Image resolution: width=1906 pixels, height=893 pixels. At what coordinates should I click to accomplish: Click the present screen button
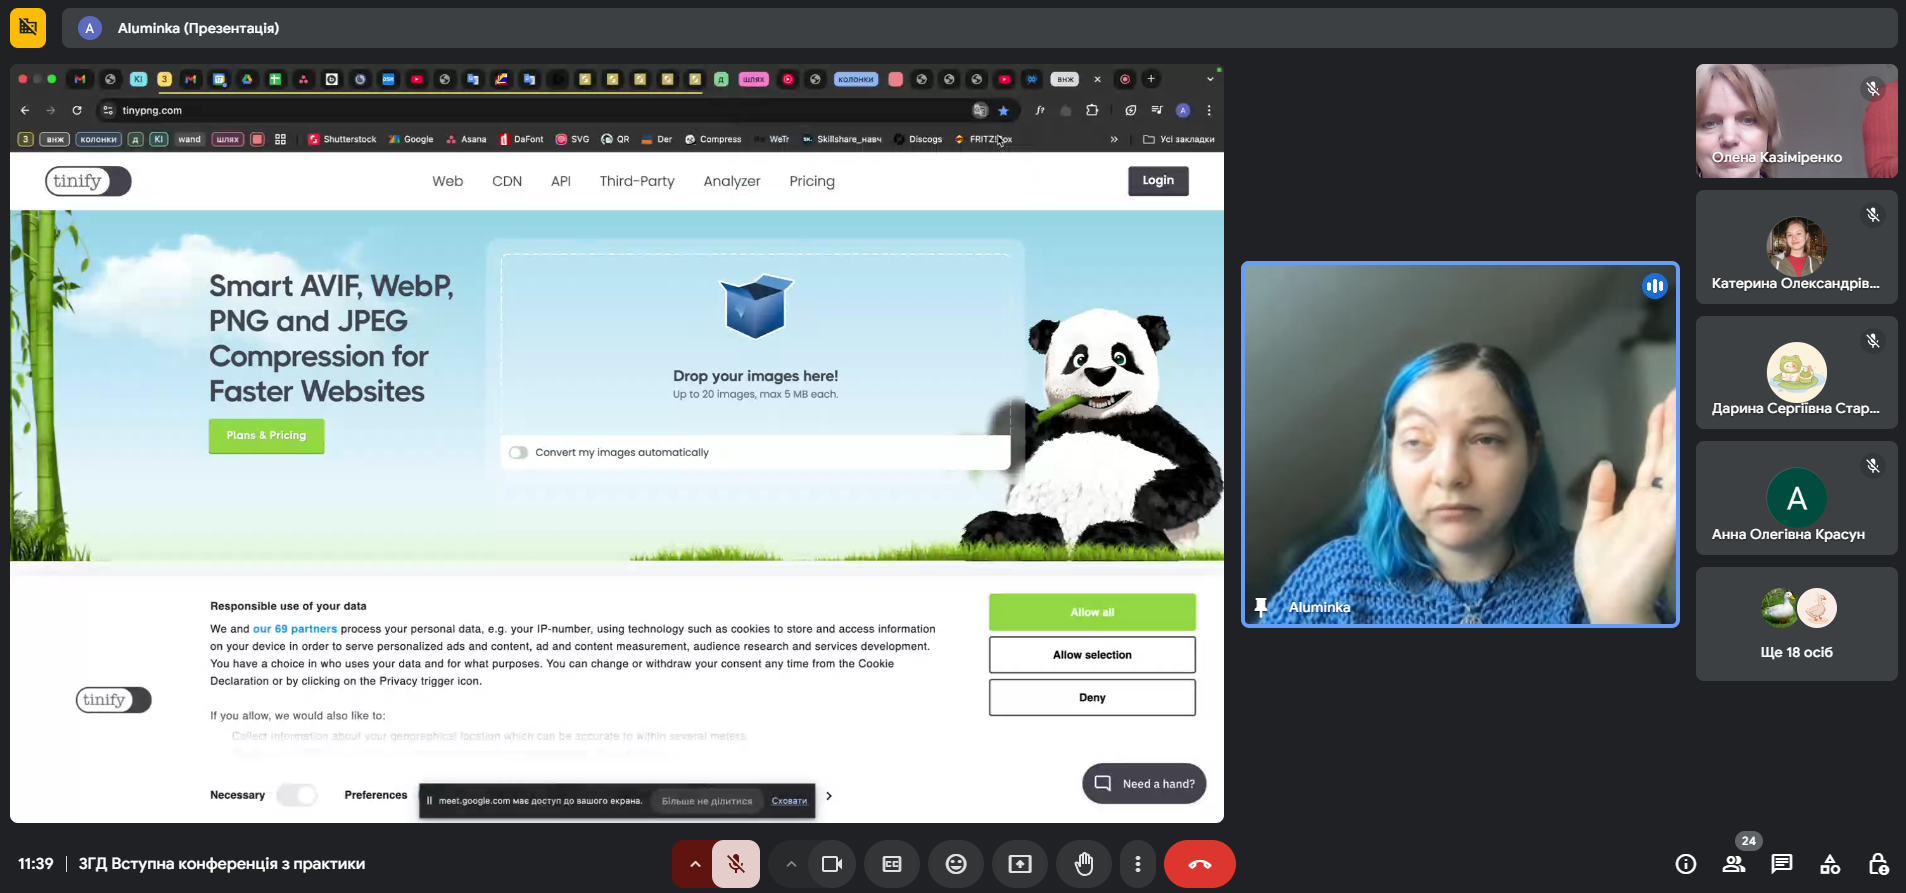click(1020, 864)
